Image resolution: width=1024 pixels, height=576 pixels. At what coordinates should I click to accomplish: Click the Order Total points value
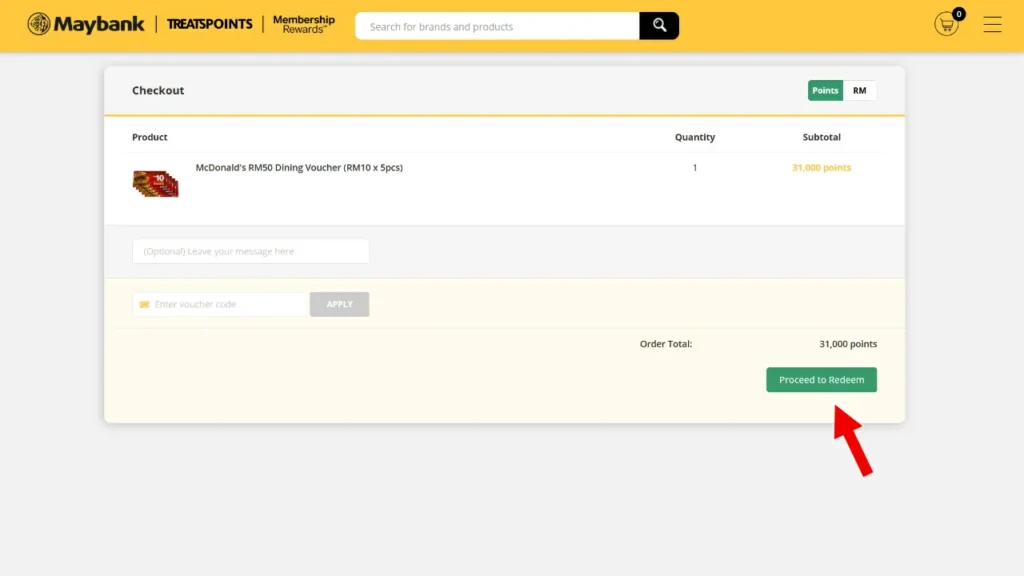(848, 344)
